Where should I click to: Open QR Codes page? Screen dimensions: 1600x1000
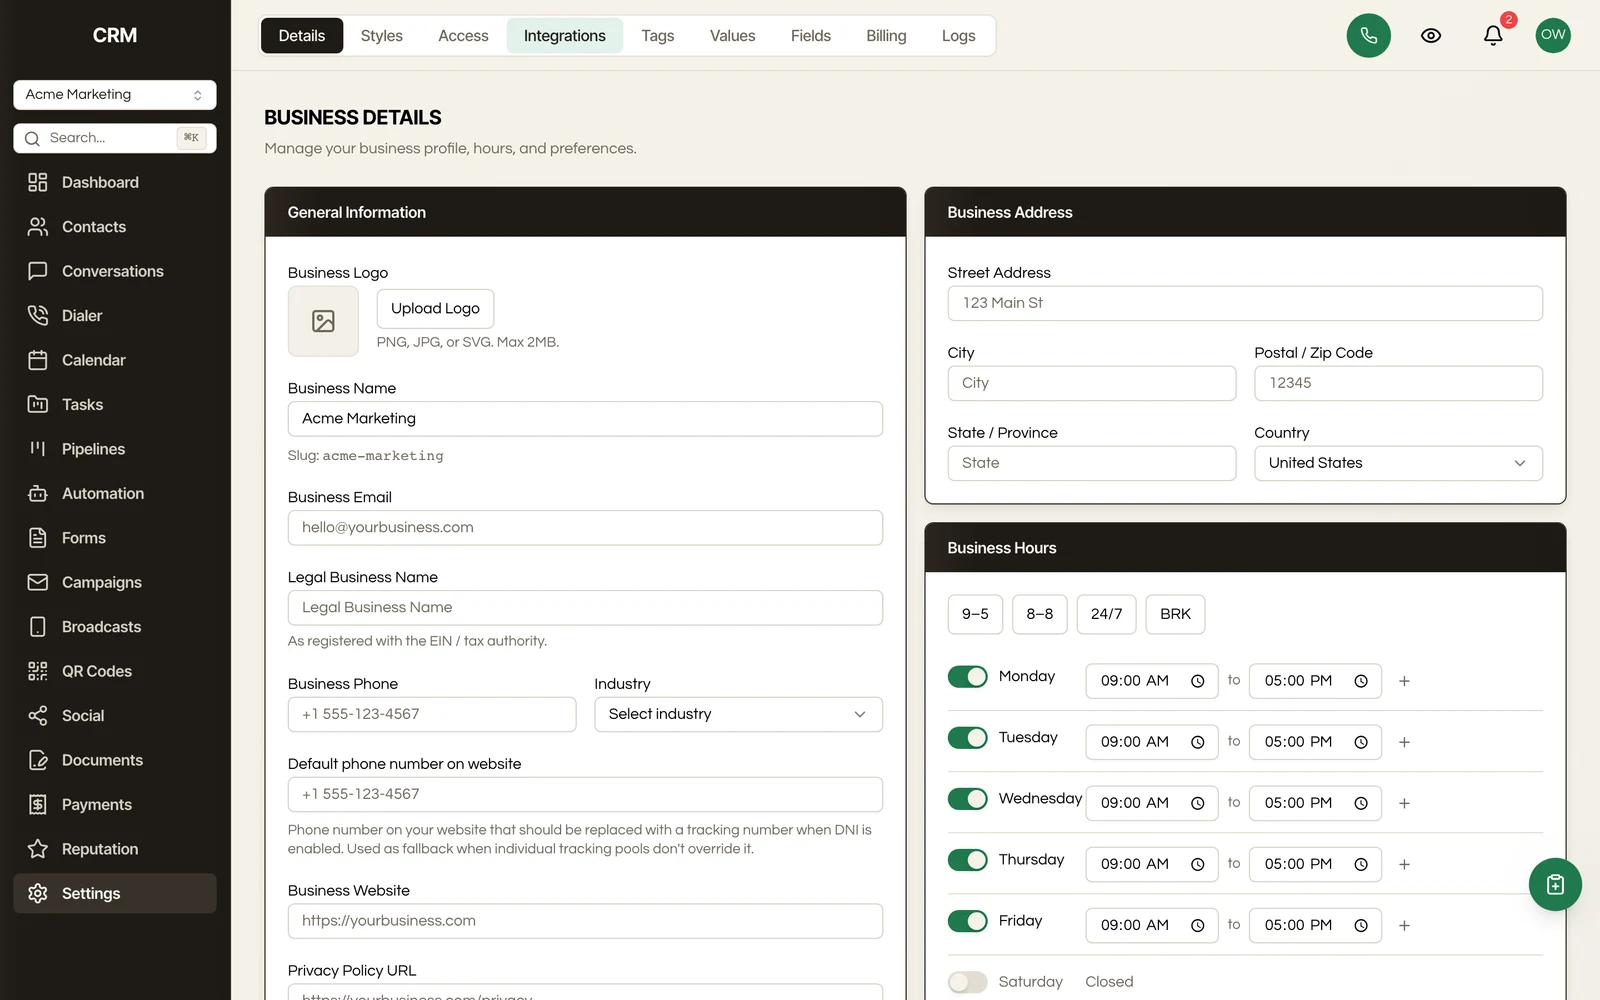114,672
